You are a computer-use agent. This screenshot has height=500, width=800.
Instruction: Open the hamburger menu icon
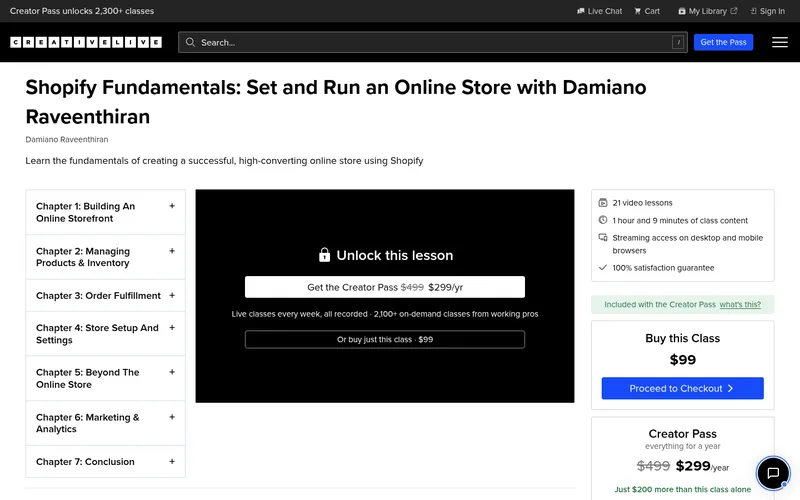tap(780, 42)
